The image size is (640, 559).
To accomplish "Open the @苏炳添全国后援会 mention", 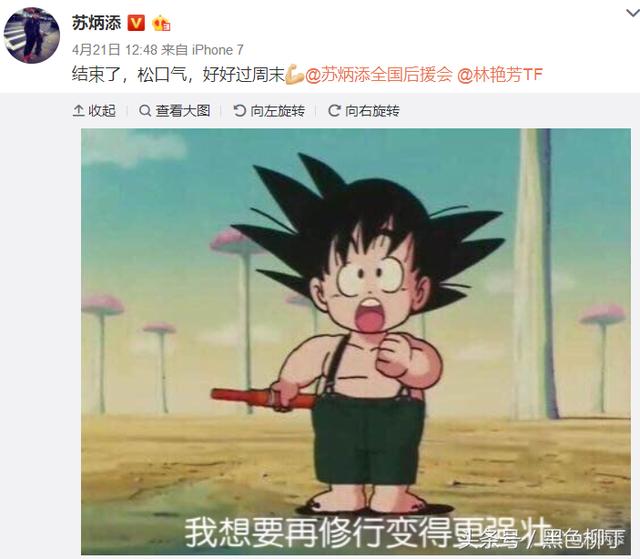I will point(379,75).
